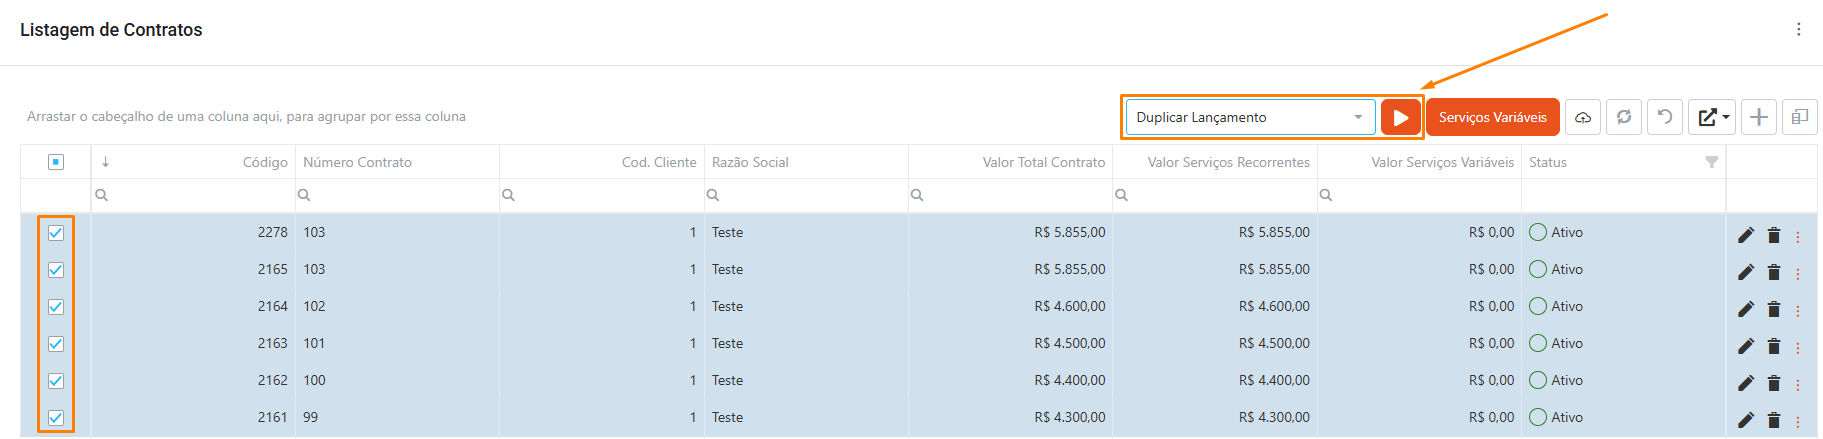Open the page kebab menu at top right
Viewport: 1823px width, 439px height.
pos(1798,30)
